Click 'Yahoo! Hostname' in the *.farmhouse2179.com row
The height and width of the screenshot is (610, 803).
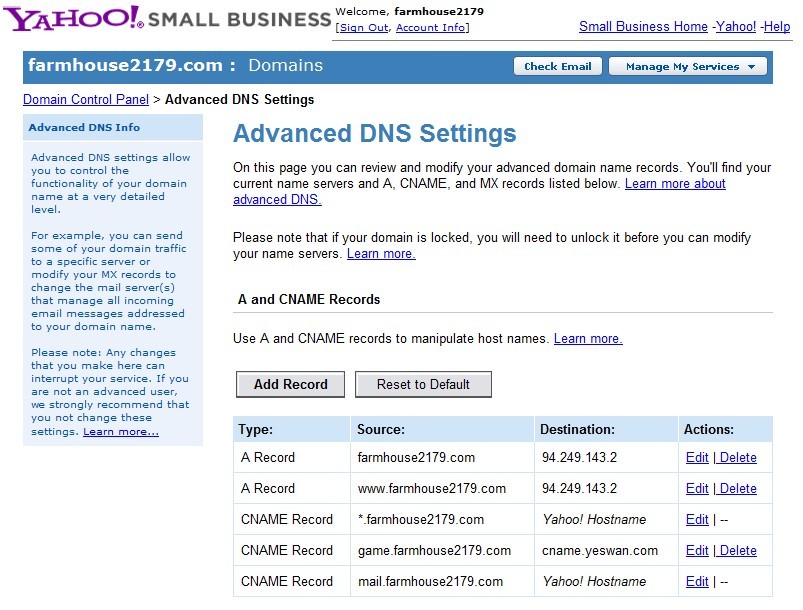pos(594,519)
